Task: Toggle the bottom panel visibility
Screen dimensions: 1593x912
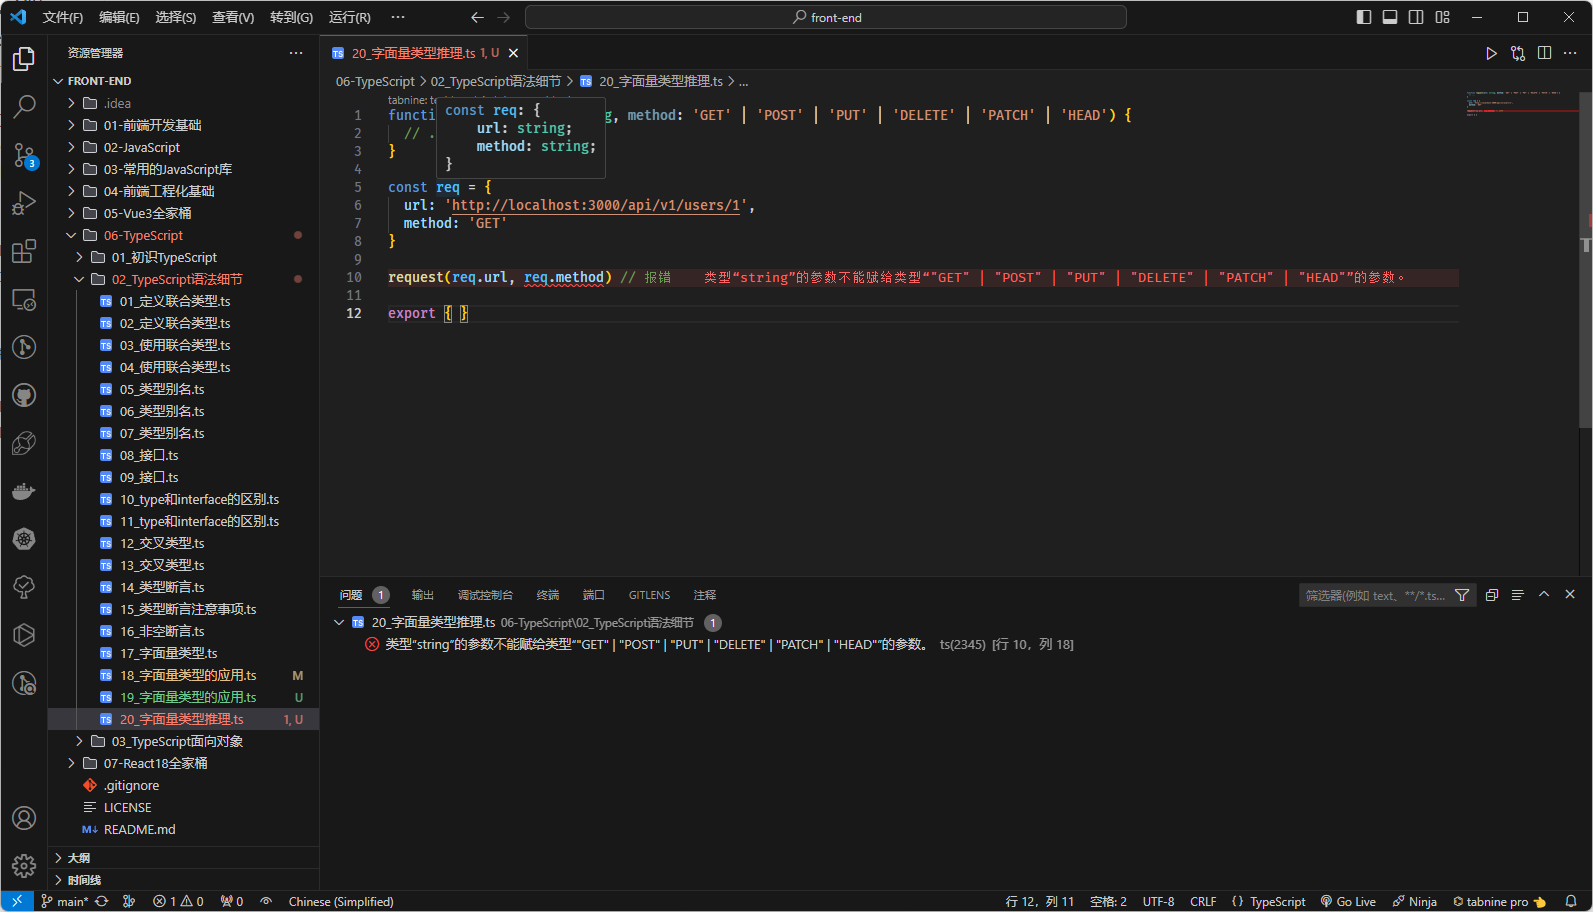Action: 1390,17
